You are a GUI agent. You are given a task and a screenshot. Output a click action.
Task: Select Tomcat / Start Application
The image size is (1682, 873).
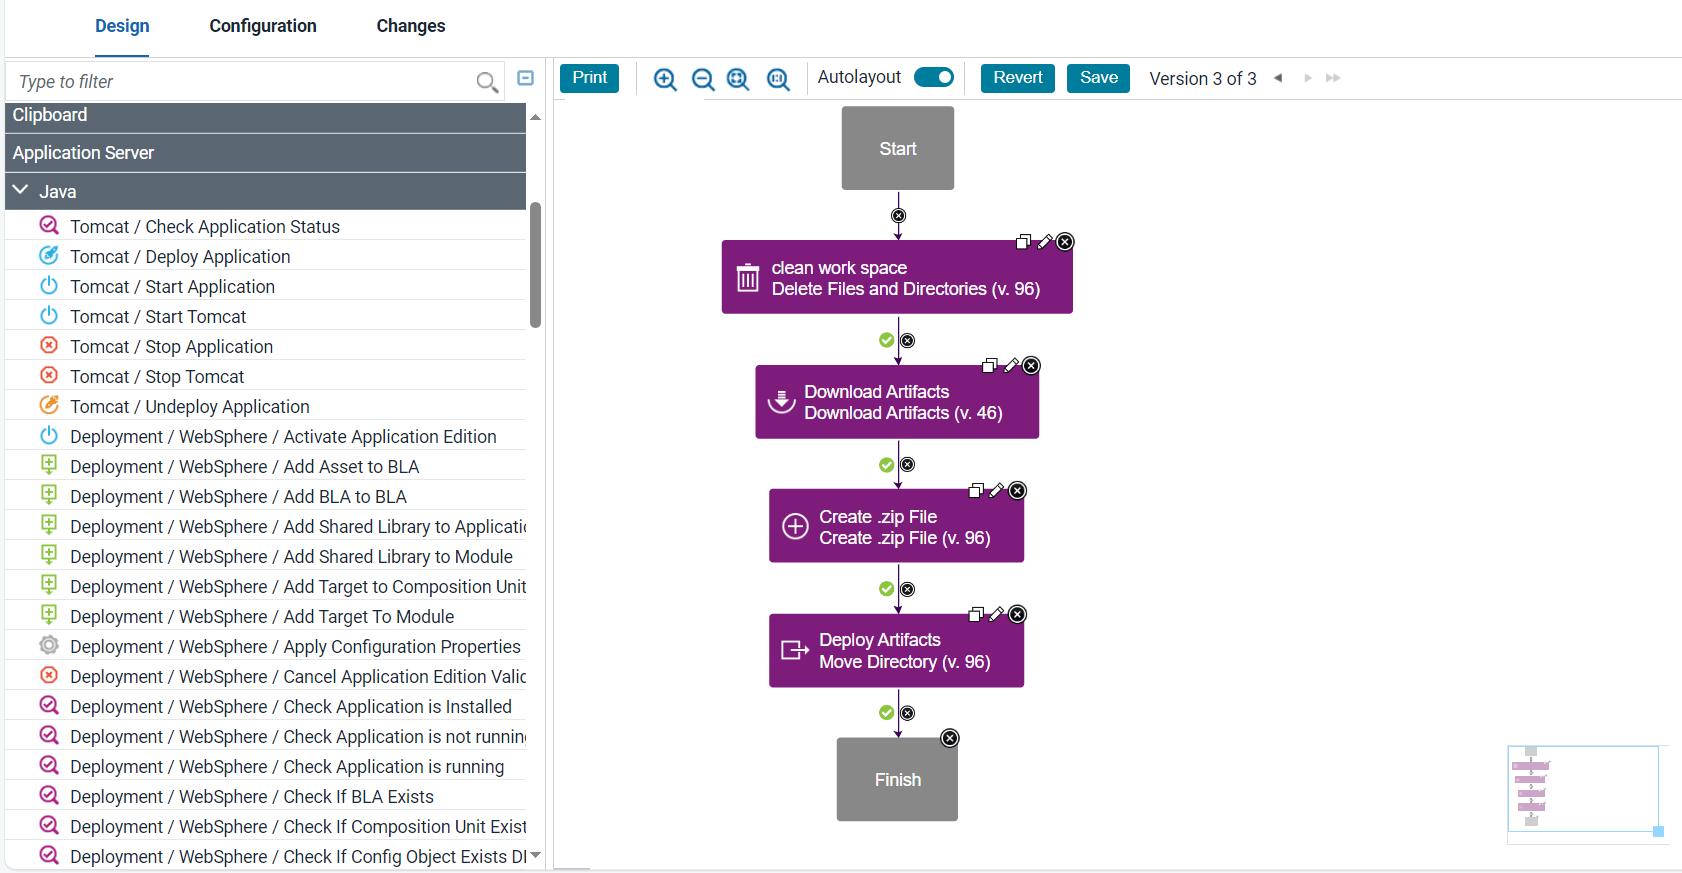click(172, 287)
